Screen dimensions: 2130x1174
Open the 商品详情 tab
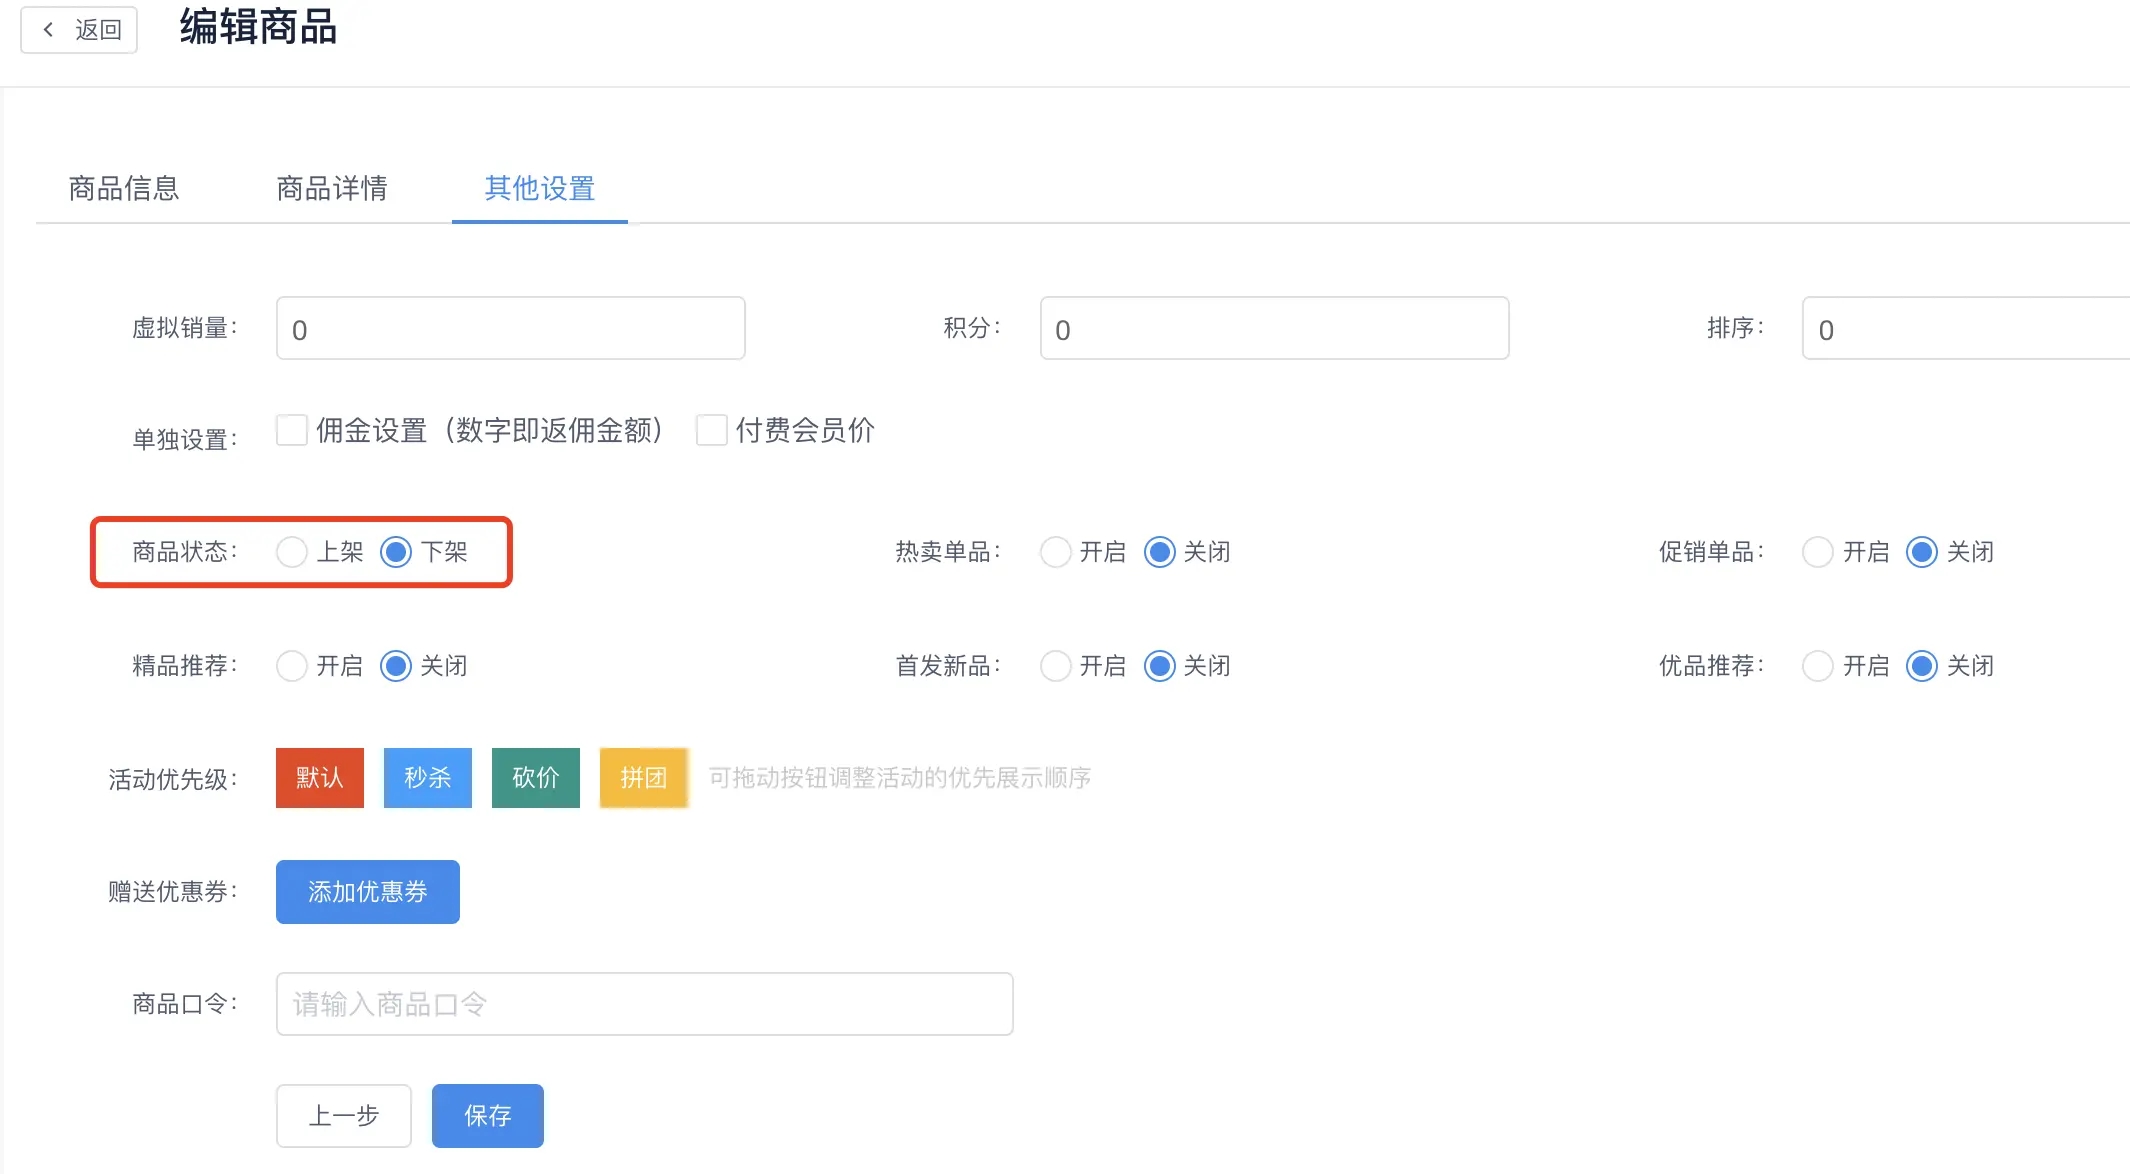(332, 188)
